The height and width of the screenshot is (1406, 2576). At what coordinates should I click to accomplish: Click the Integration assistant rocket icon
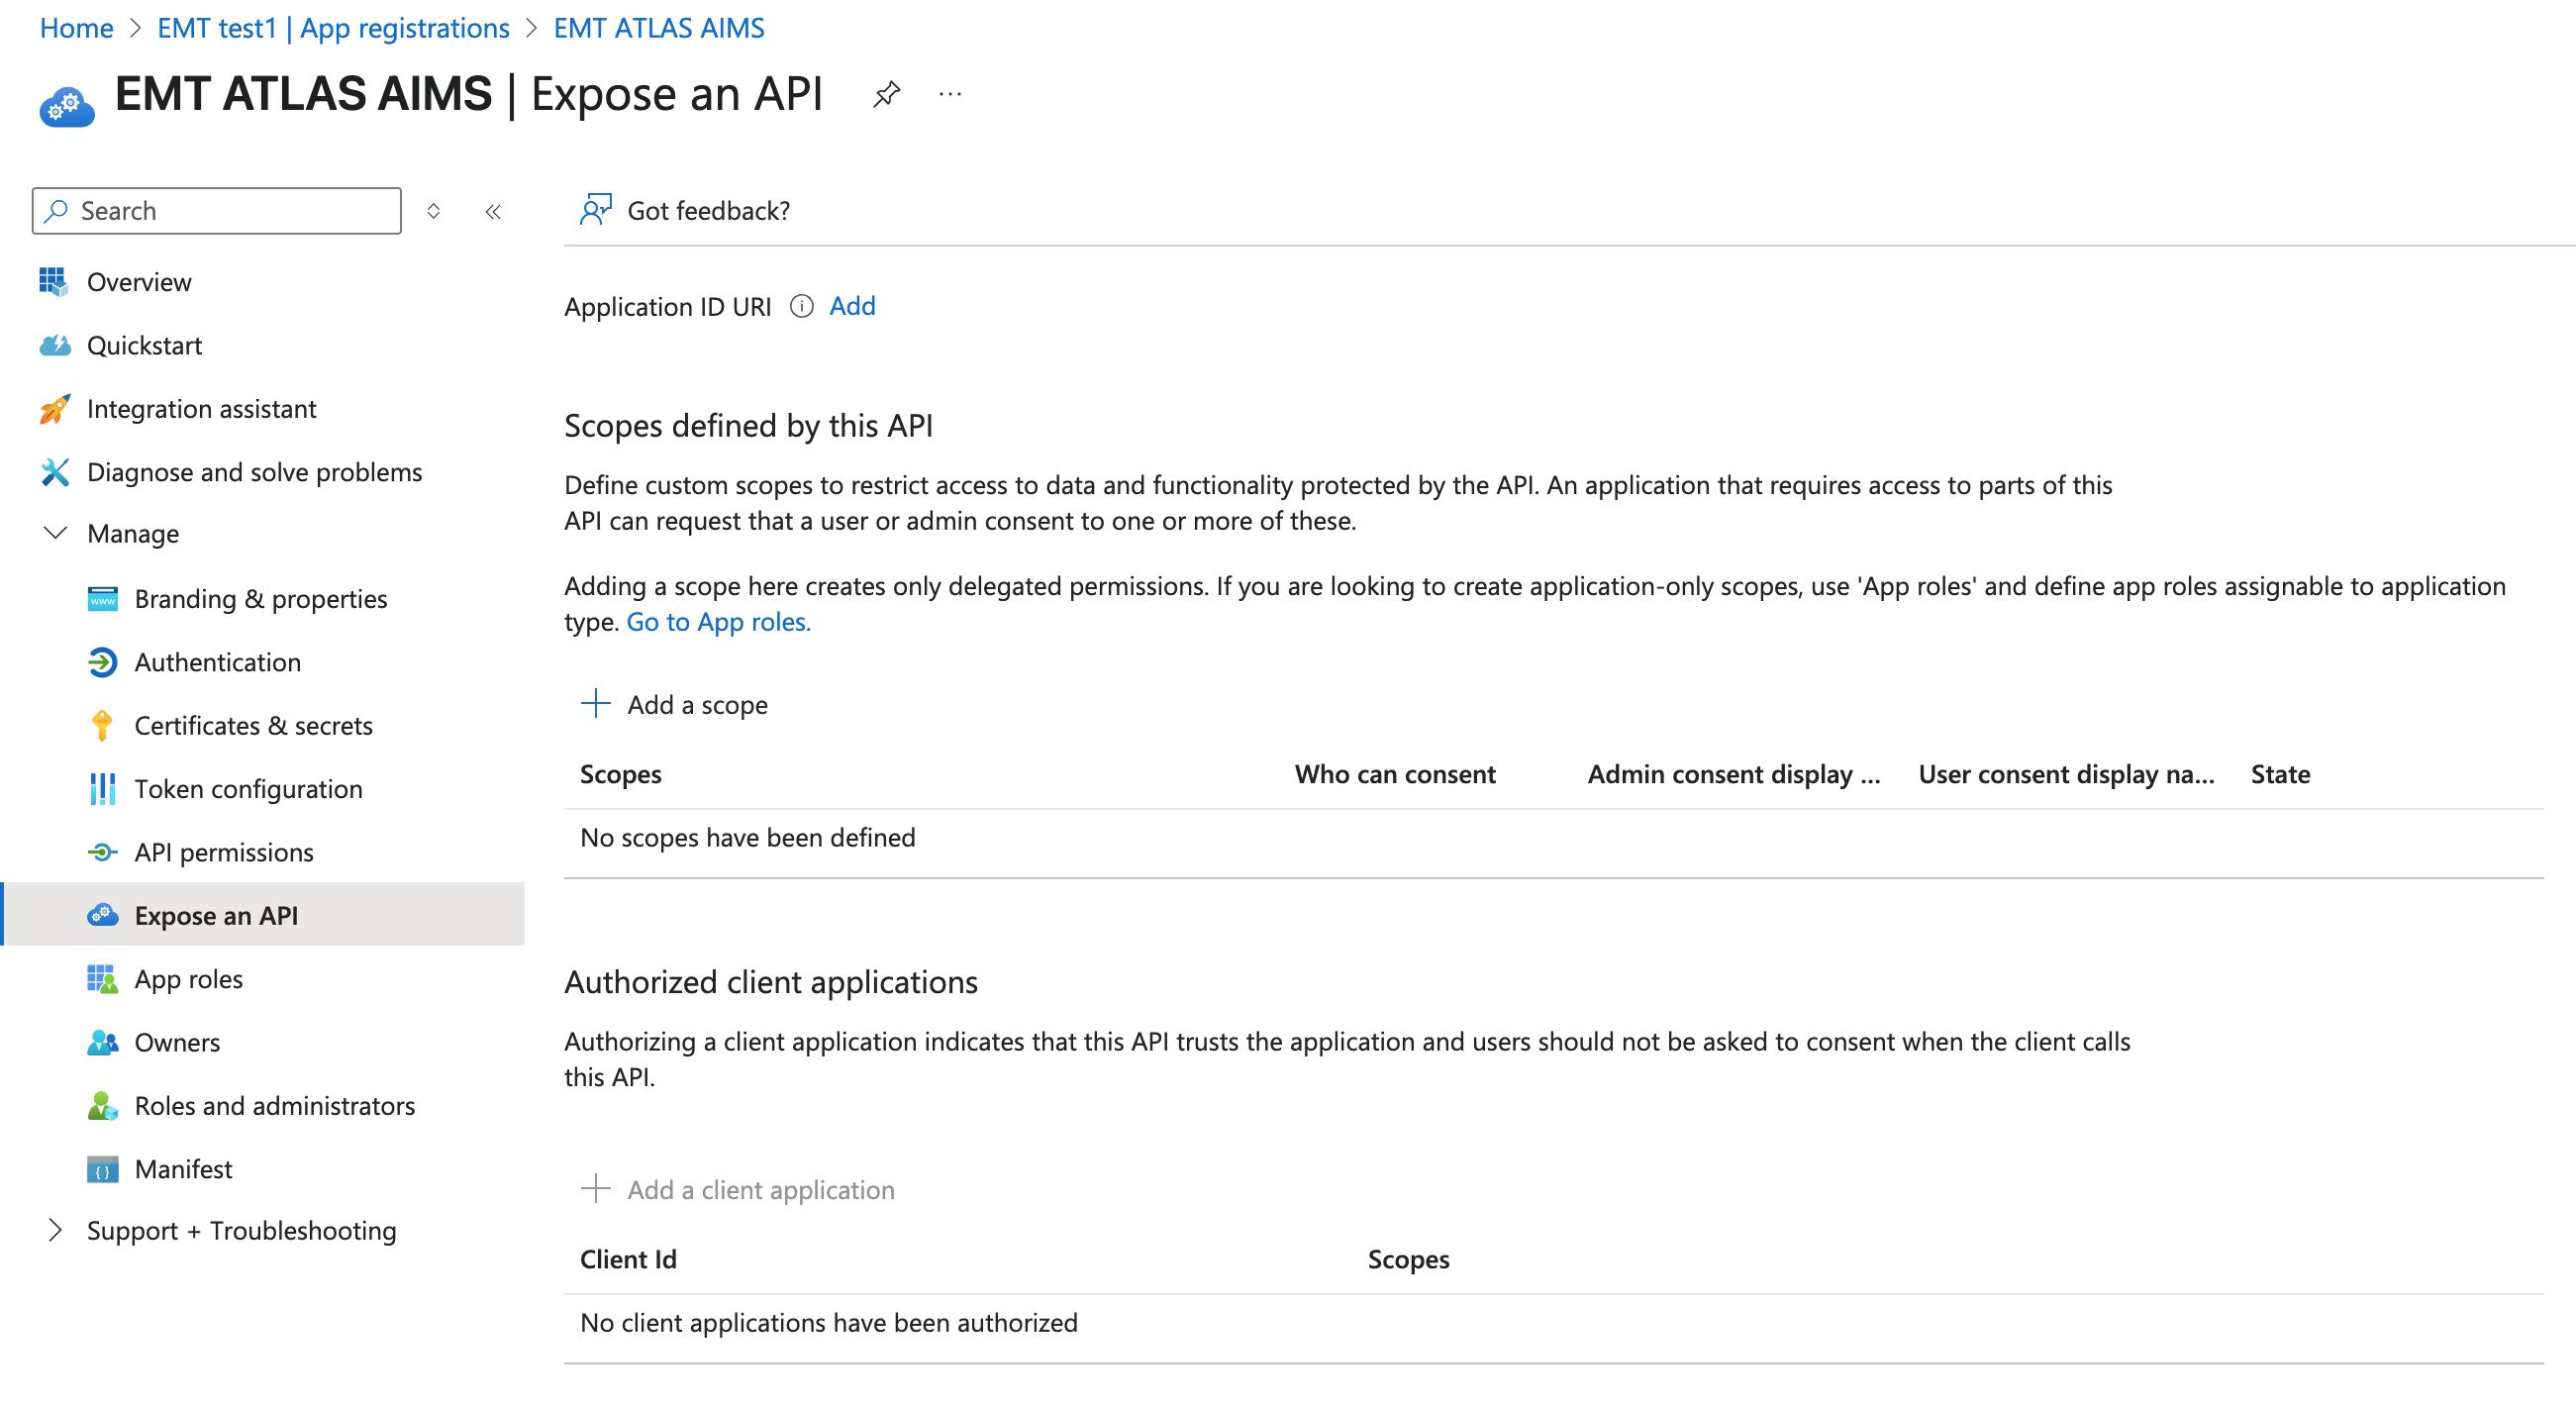point(54,409)
